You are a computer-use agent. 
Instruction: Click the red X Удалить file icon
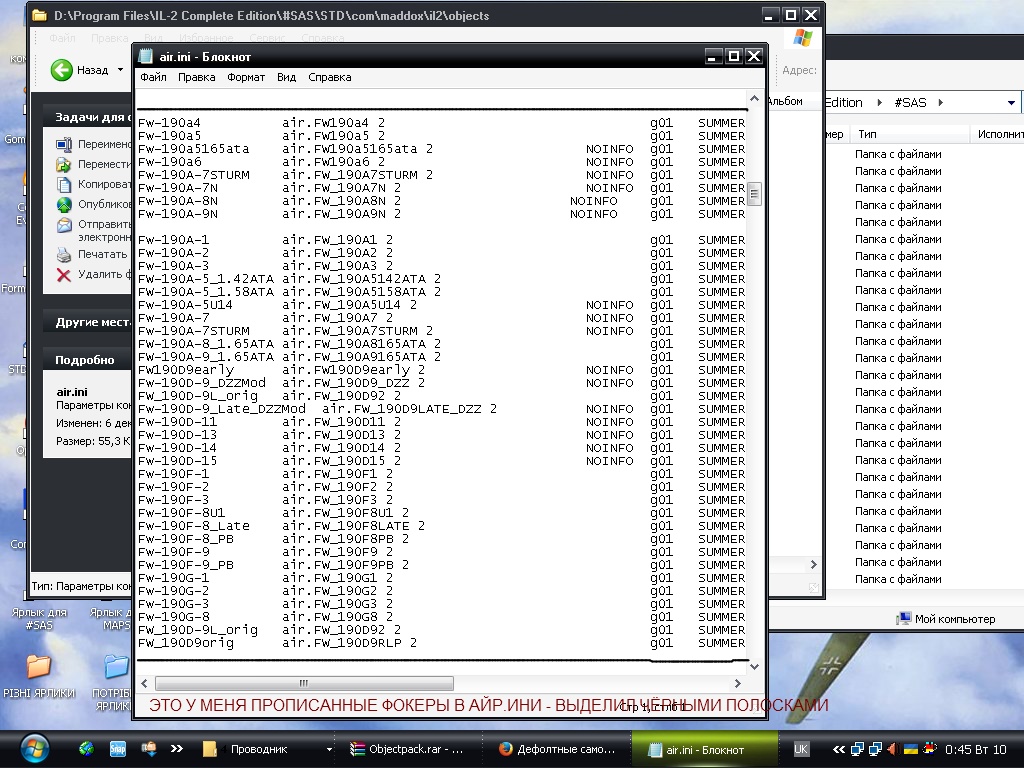coord(64,275)
